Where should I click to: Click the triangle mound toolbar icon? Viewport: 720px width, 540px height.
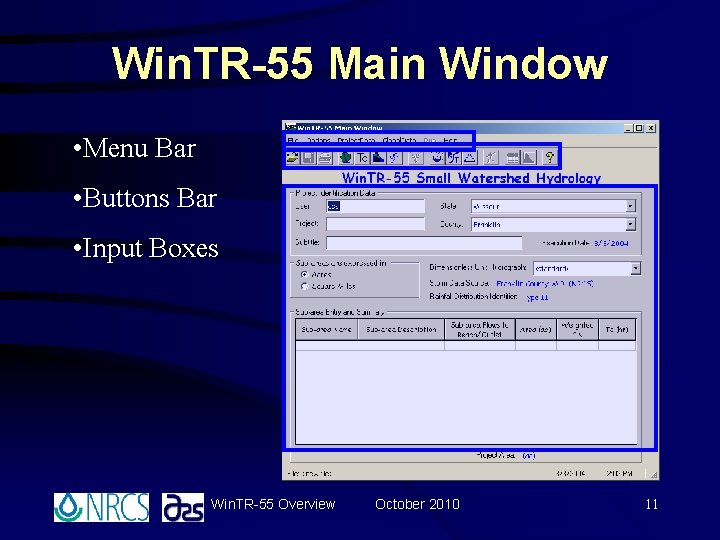(x=470, y=158)
